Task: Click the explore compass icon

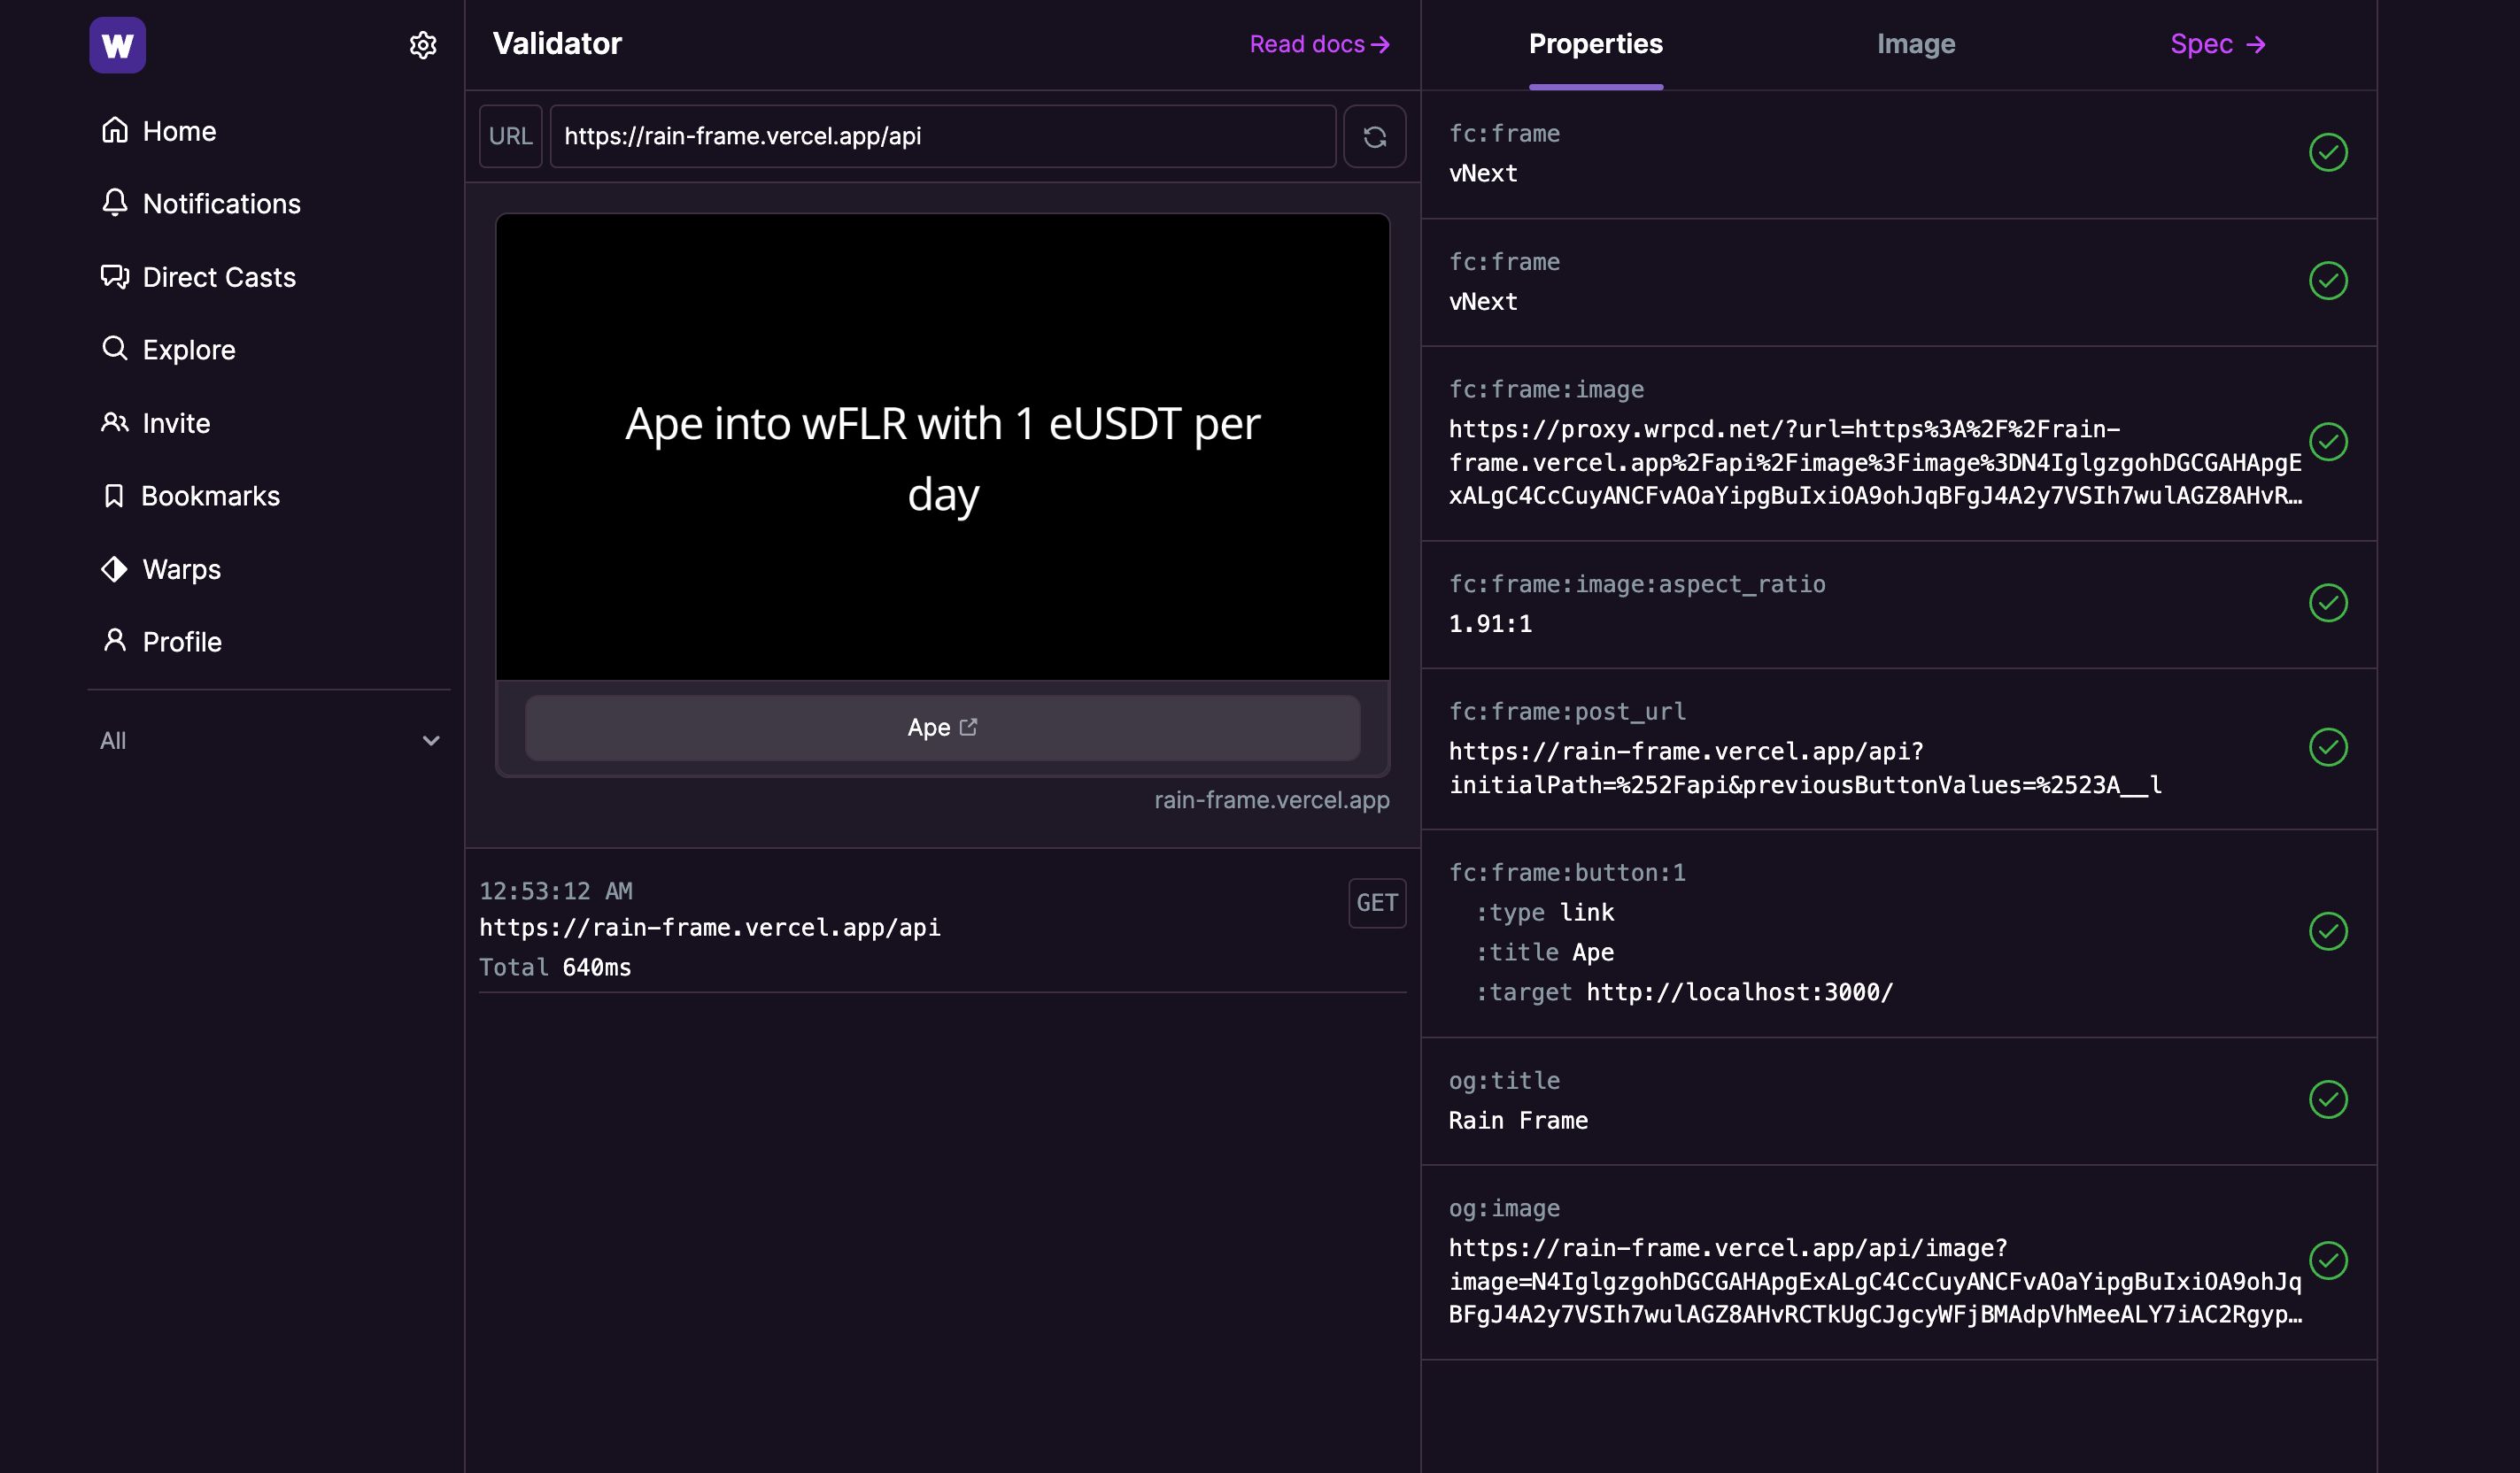Action: click(x=114, y=349)
